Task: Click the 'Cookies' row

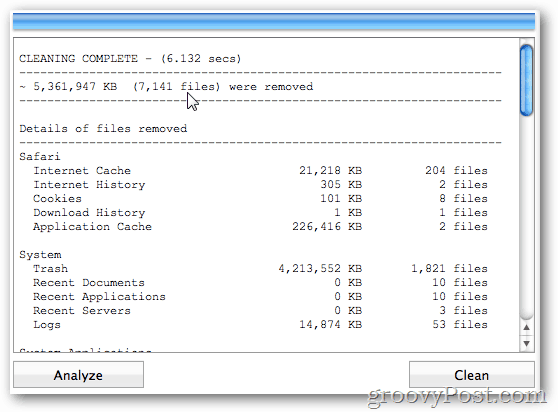Action: [260, 198]
